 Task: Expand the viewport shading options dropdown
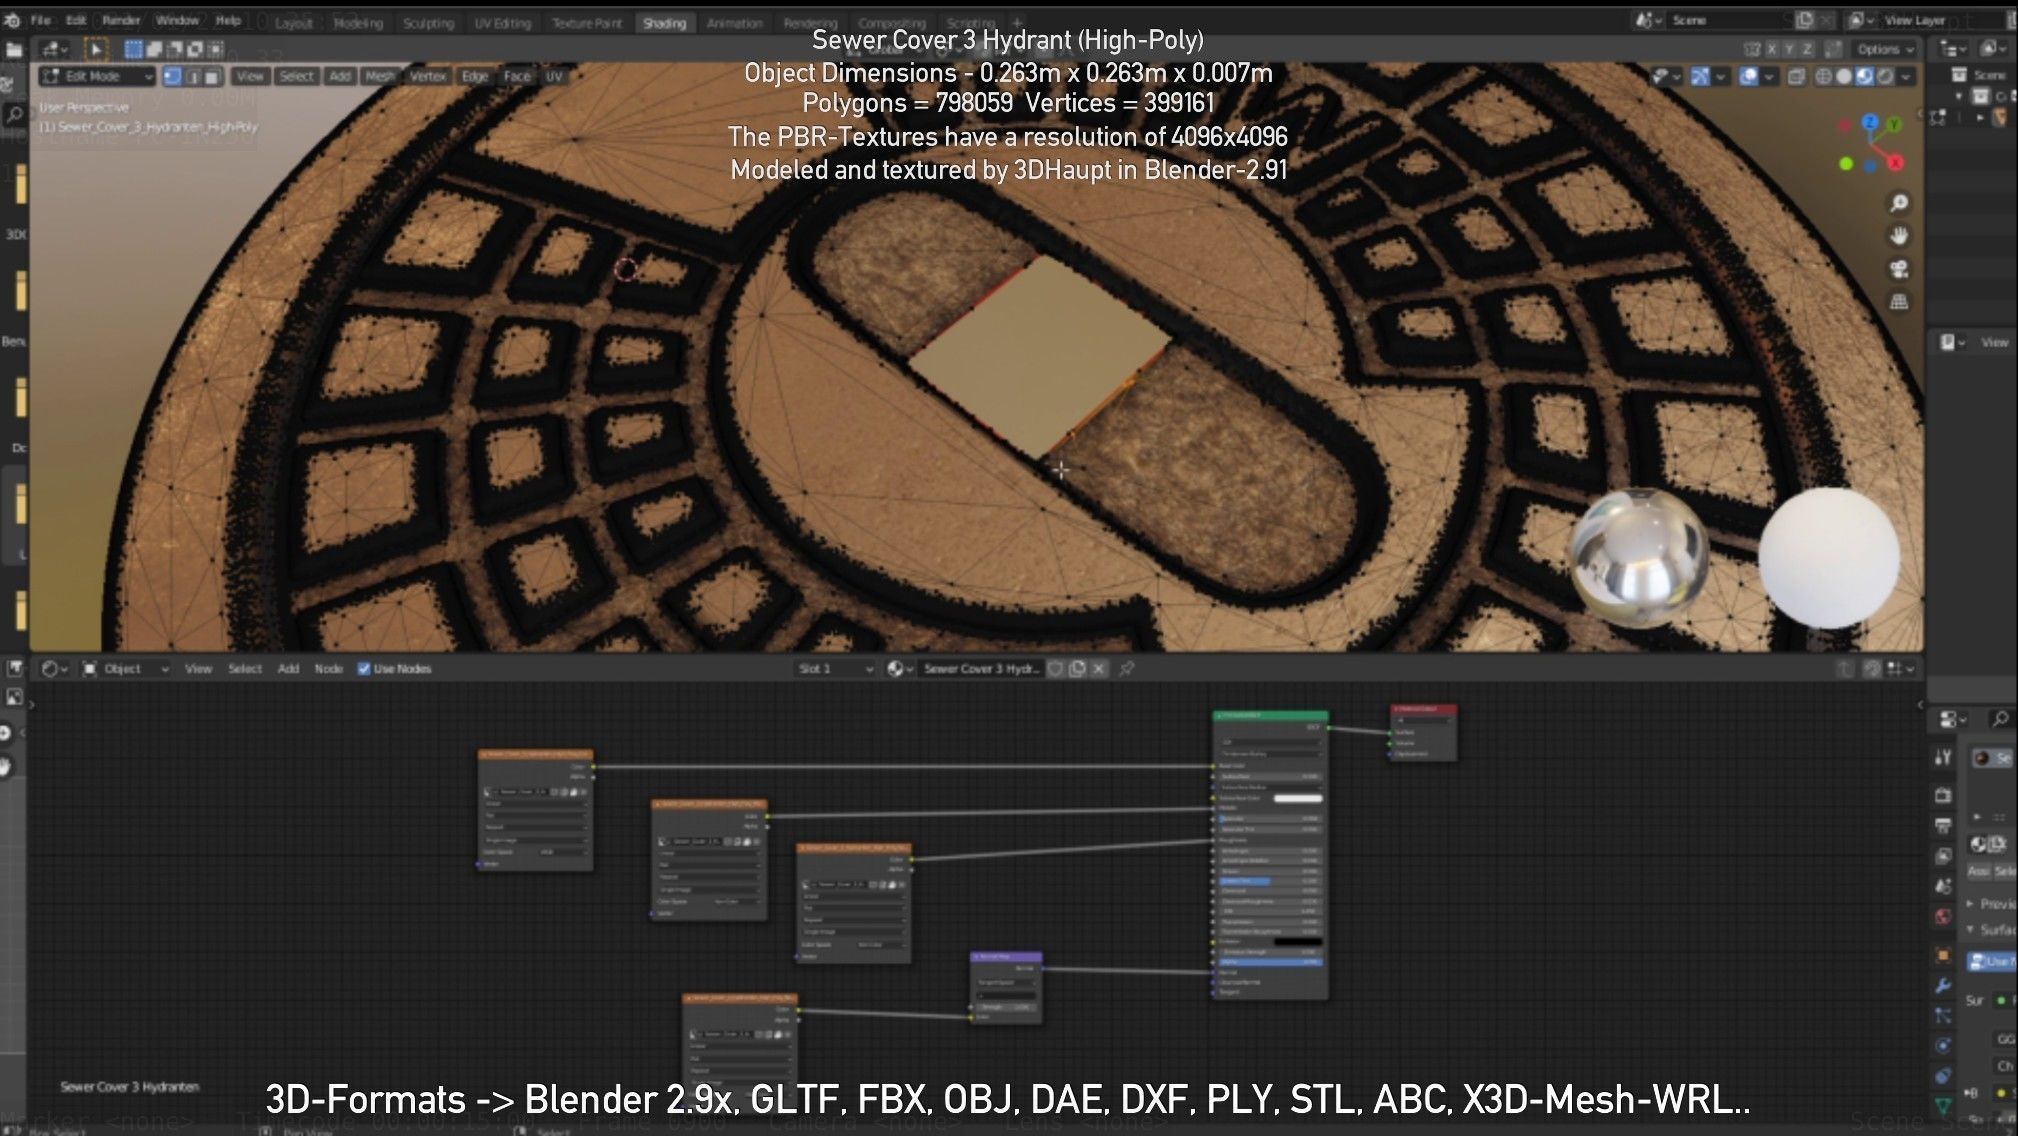(1906, 76)
